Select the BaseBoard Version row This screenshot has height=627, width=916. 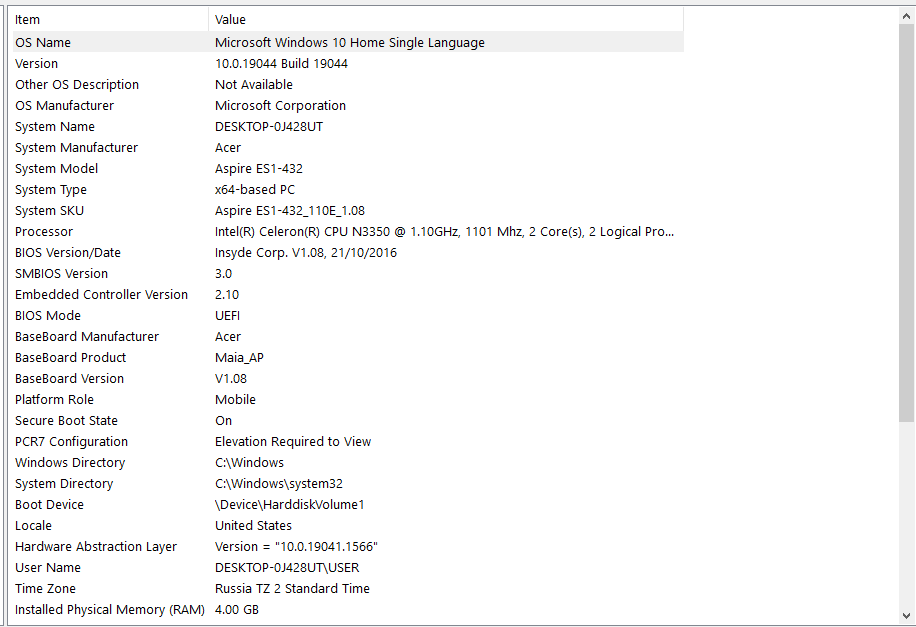tap(348, 379)
